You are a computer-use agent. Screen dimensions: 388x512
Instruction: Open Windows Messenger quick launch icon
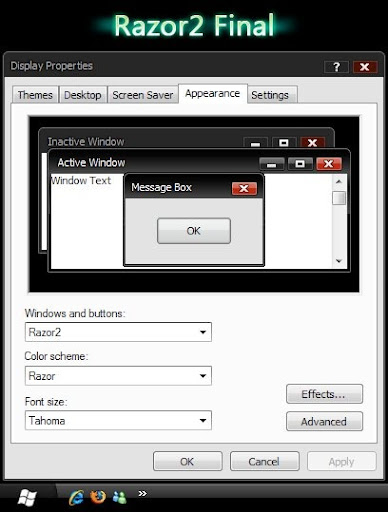tap(119, 497)
